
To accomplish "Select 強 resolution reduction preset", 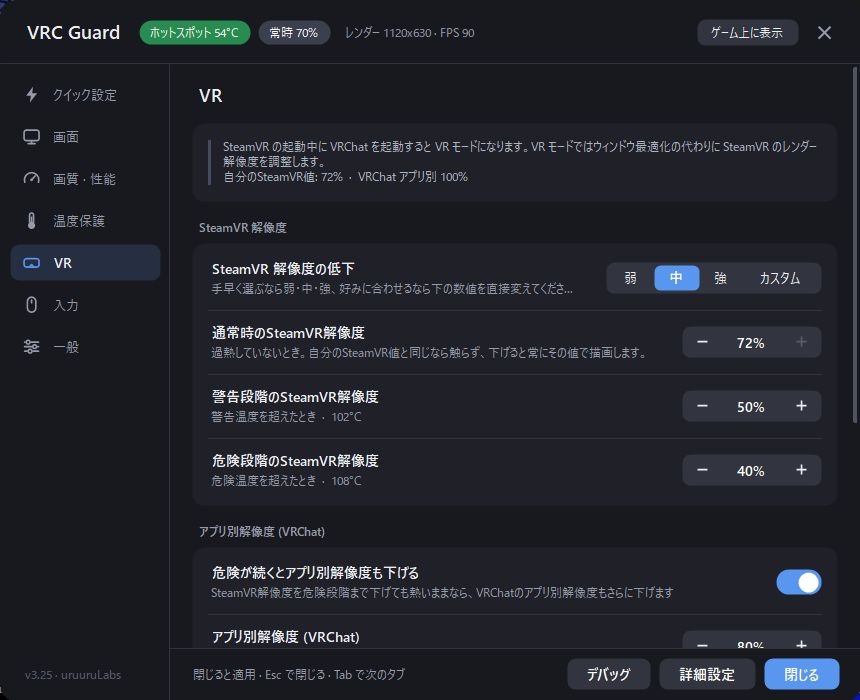I will 721,278.
